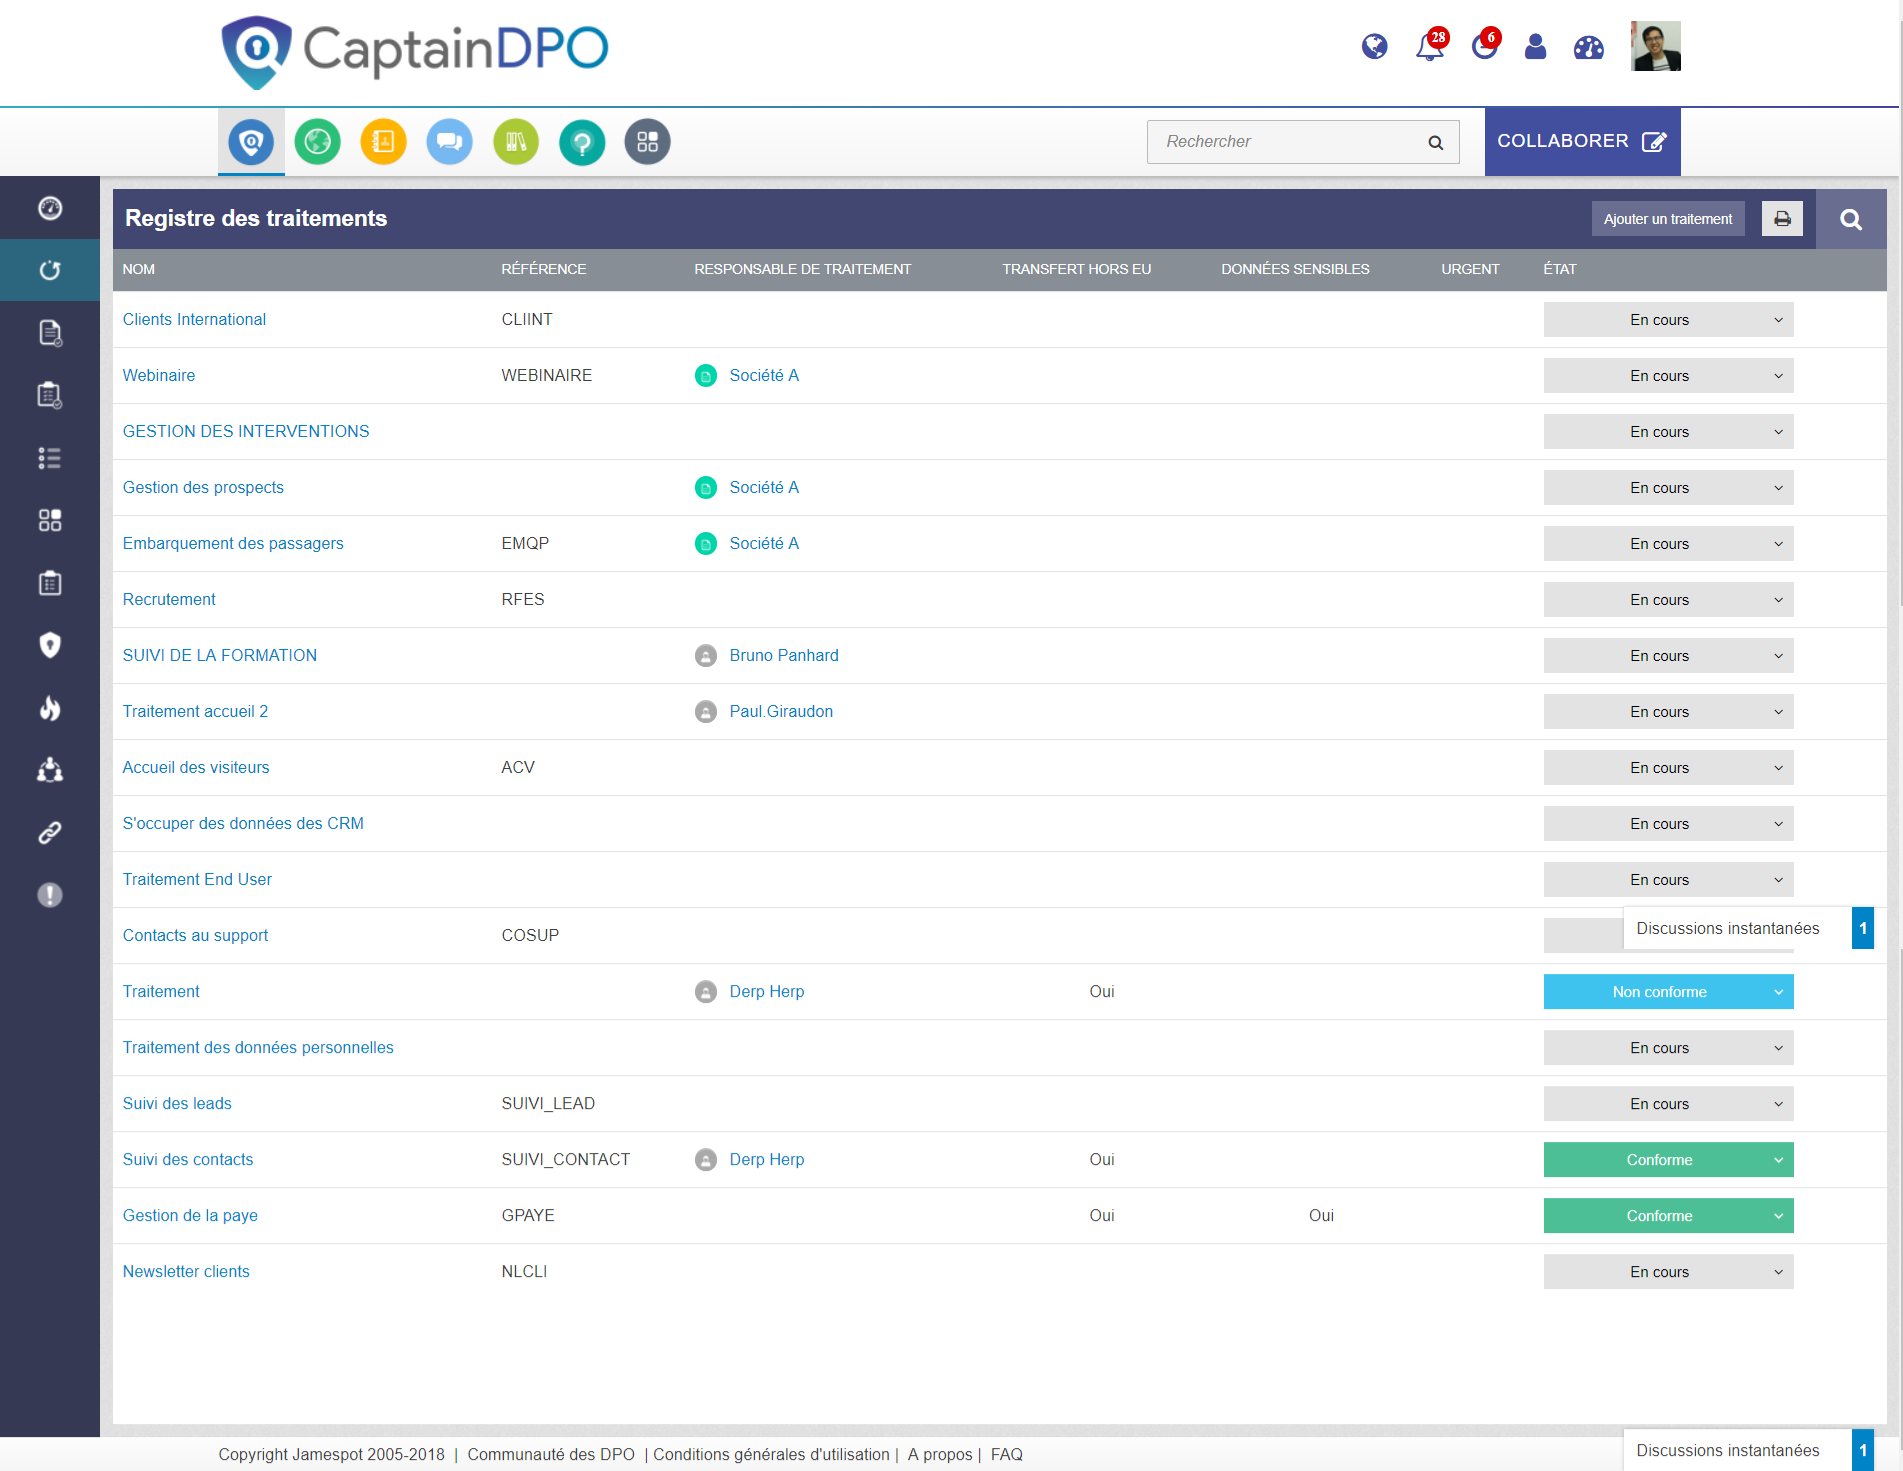Image resolution: width=1903 pixels, height=1471 pixels.
Task: Click the search magnifier in the Rechercher field
Action: (x=1435, y=142)
